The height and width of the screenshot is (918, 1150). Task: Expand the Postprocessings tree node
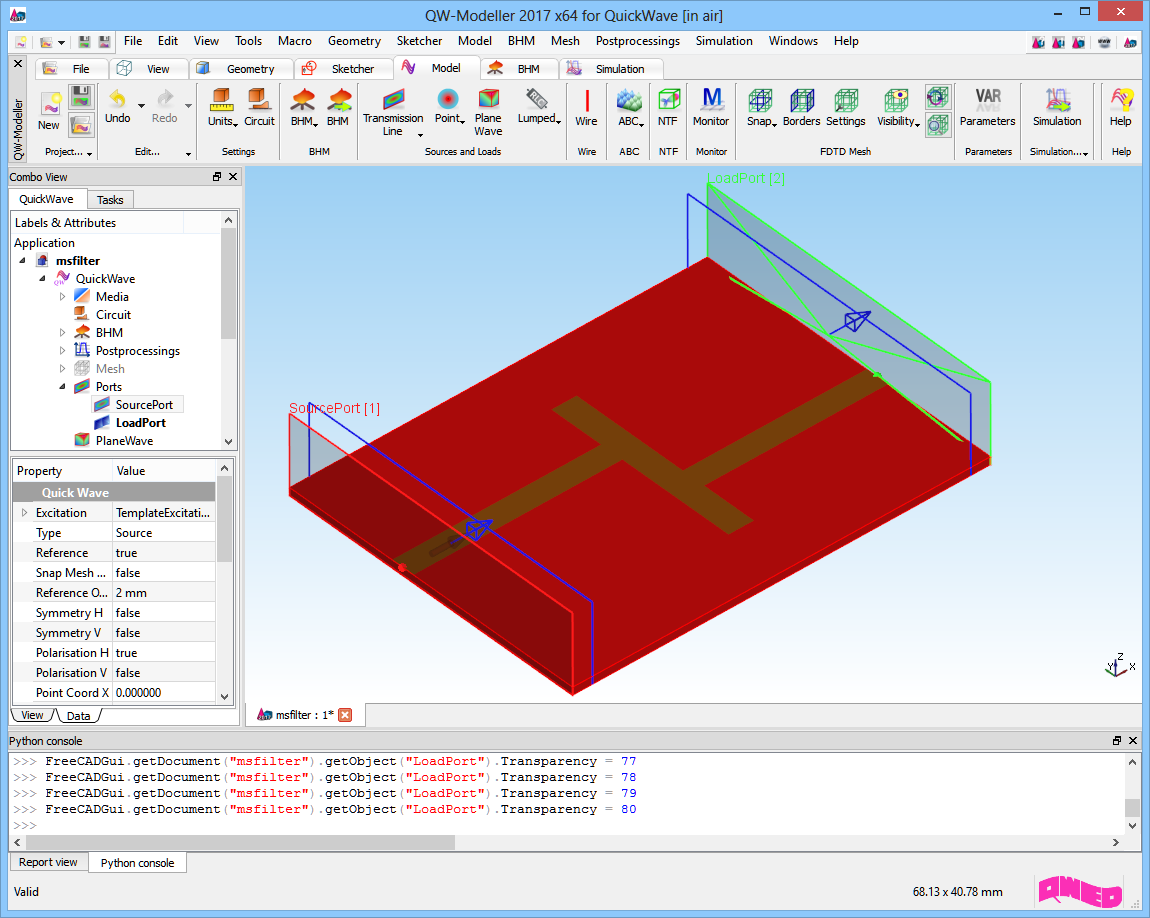point(62,350)
